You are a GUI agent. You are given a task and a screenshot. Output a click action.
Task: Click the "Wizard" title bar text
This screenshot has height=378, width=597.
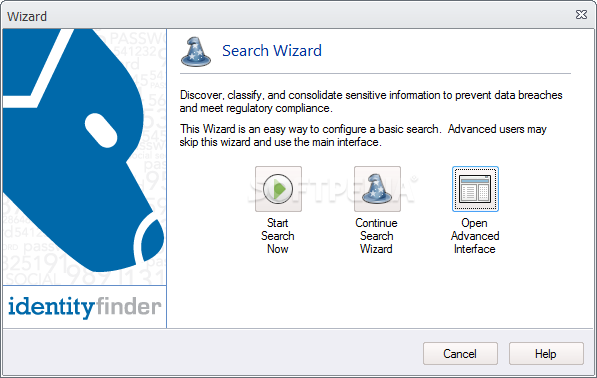tap(27, 16)
